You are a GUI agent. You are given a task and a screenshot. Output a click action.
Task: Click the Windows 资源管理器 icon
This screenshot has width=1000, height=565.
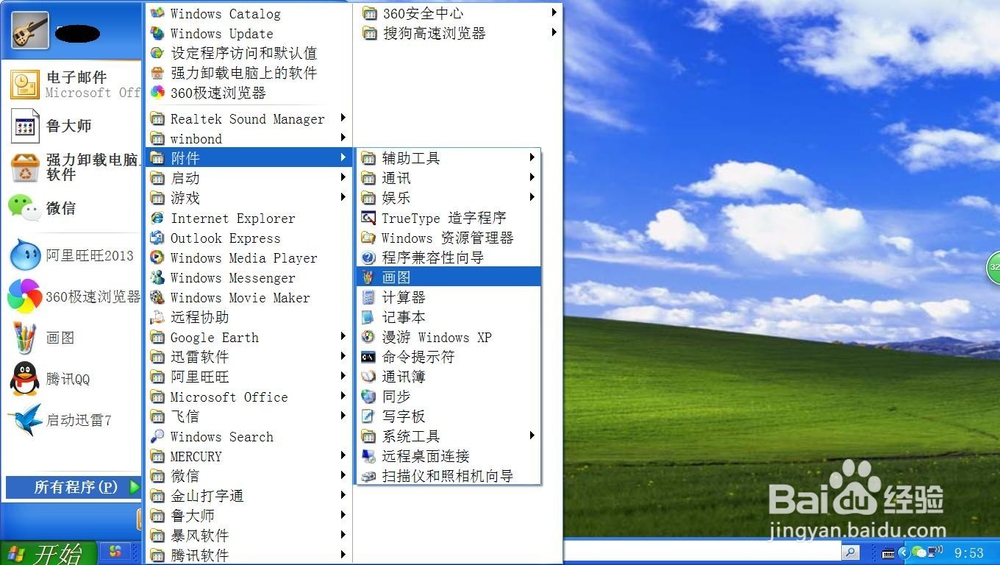(x=368, y=238)
